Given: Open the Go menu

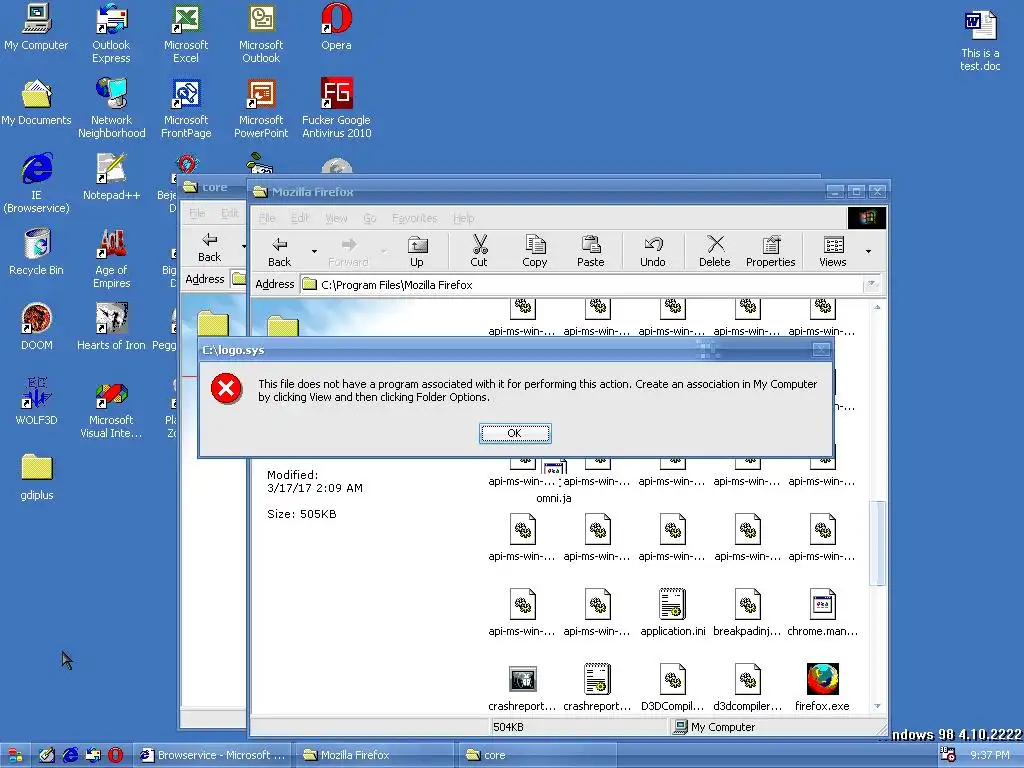Looking at the screenshot, I should tap(370, 218).
